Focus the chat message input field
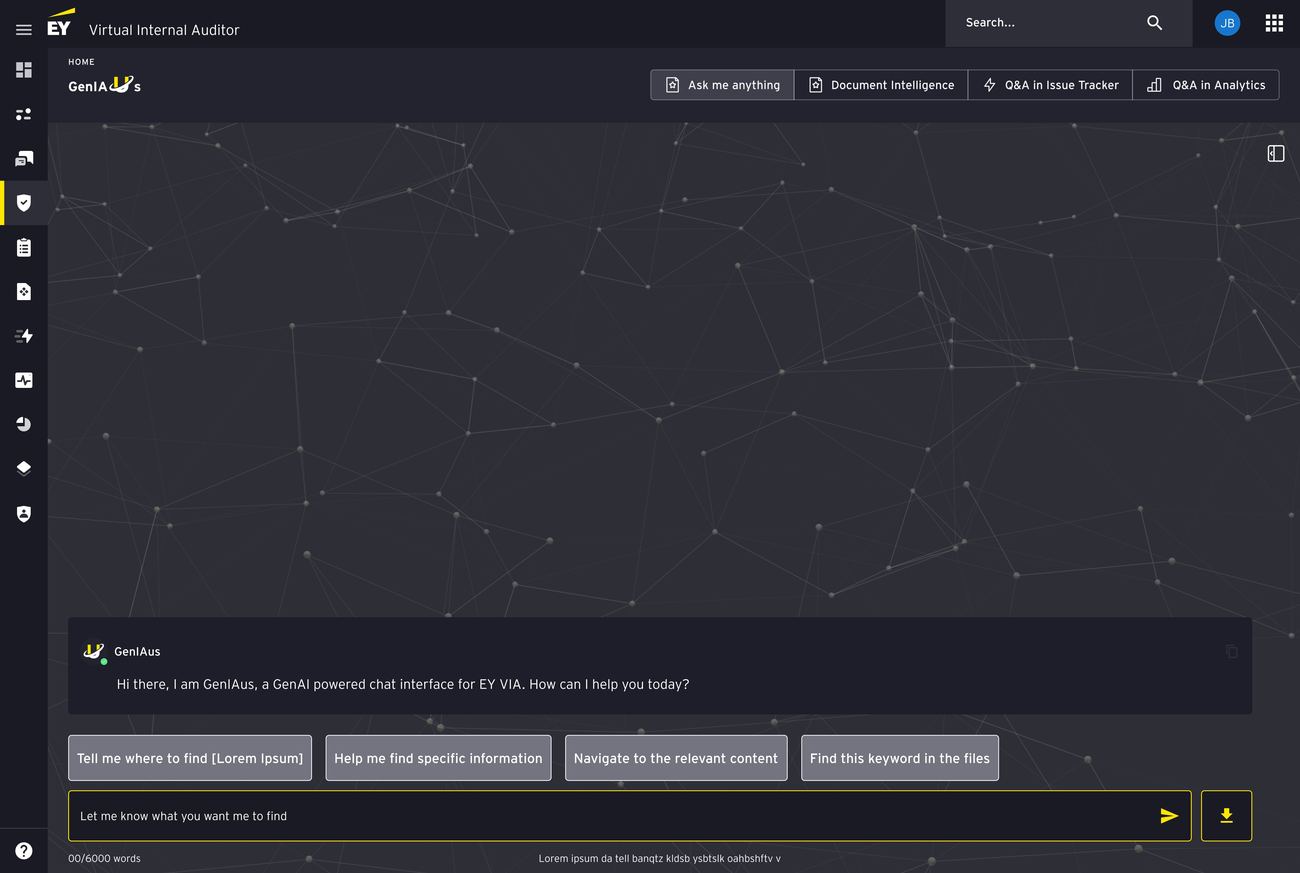Viewport: 1300px width, 873px height. tap(630, 816)
